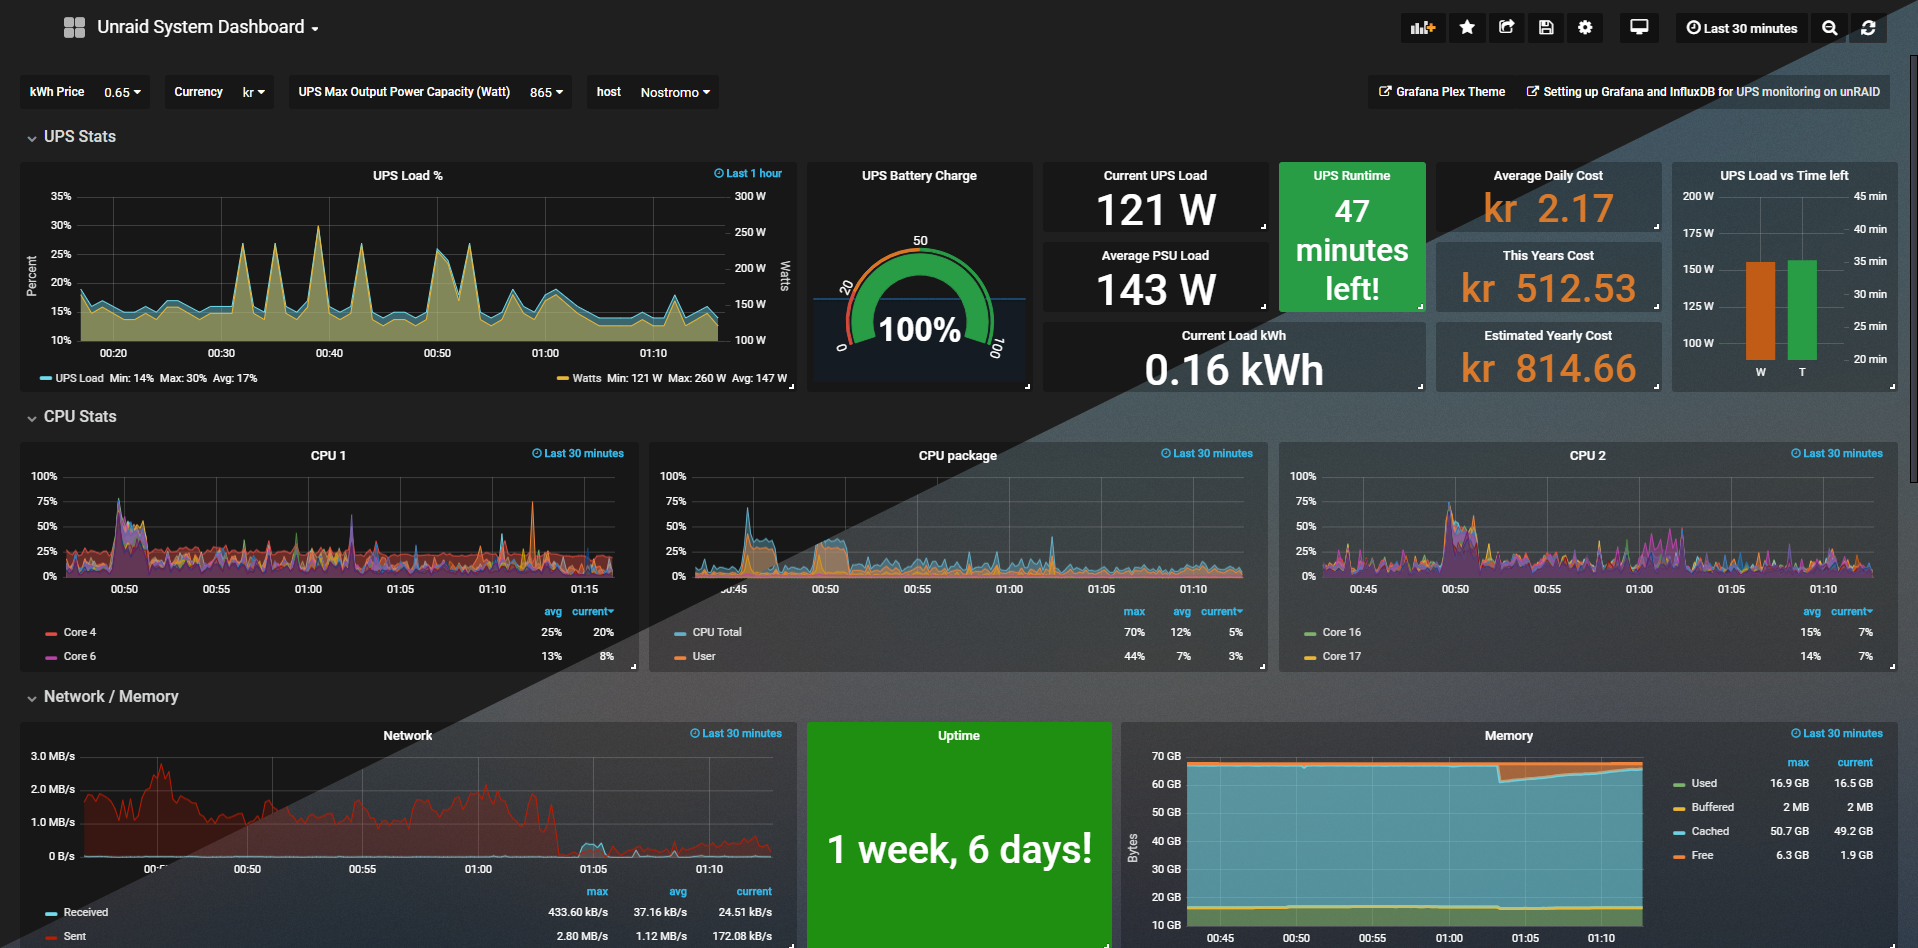Open the Last 30 minutes time picker
The height and width of the screenshot is (948, 1918).
1741,28
